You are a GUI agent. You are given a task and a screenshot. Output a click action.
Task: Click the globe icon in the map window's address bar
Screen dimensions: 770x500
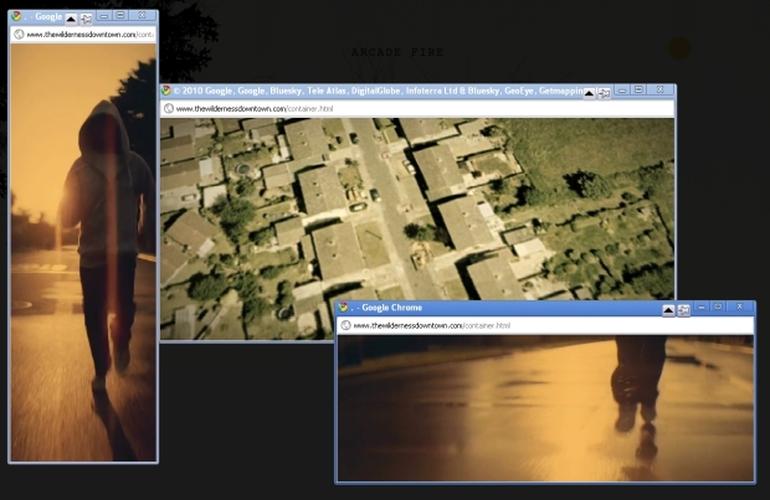coord(169,108)
